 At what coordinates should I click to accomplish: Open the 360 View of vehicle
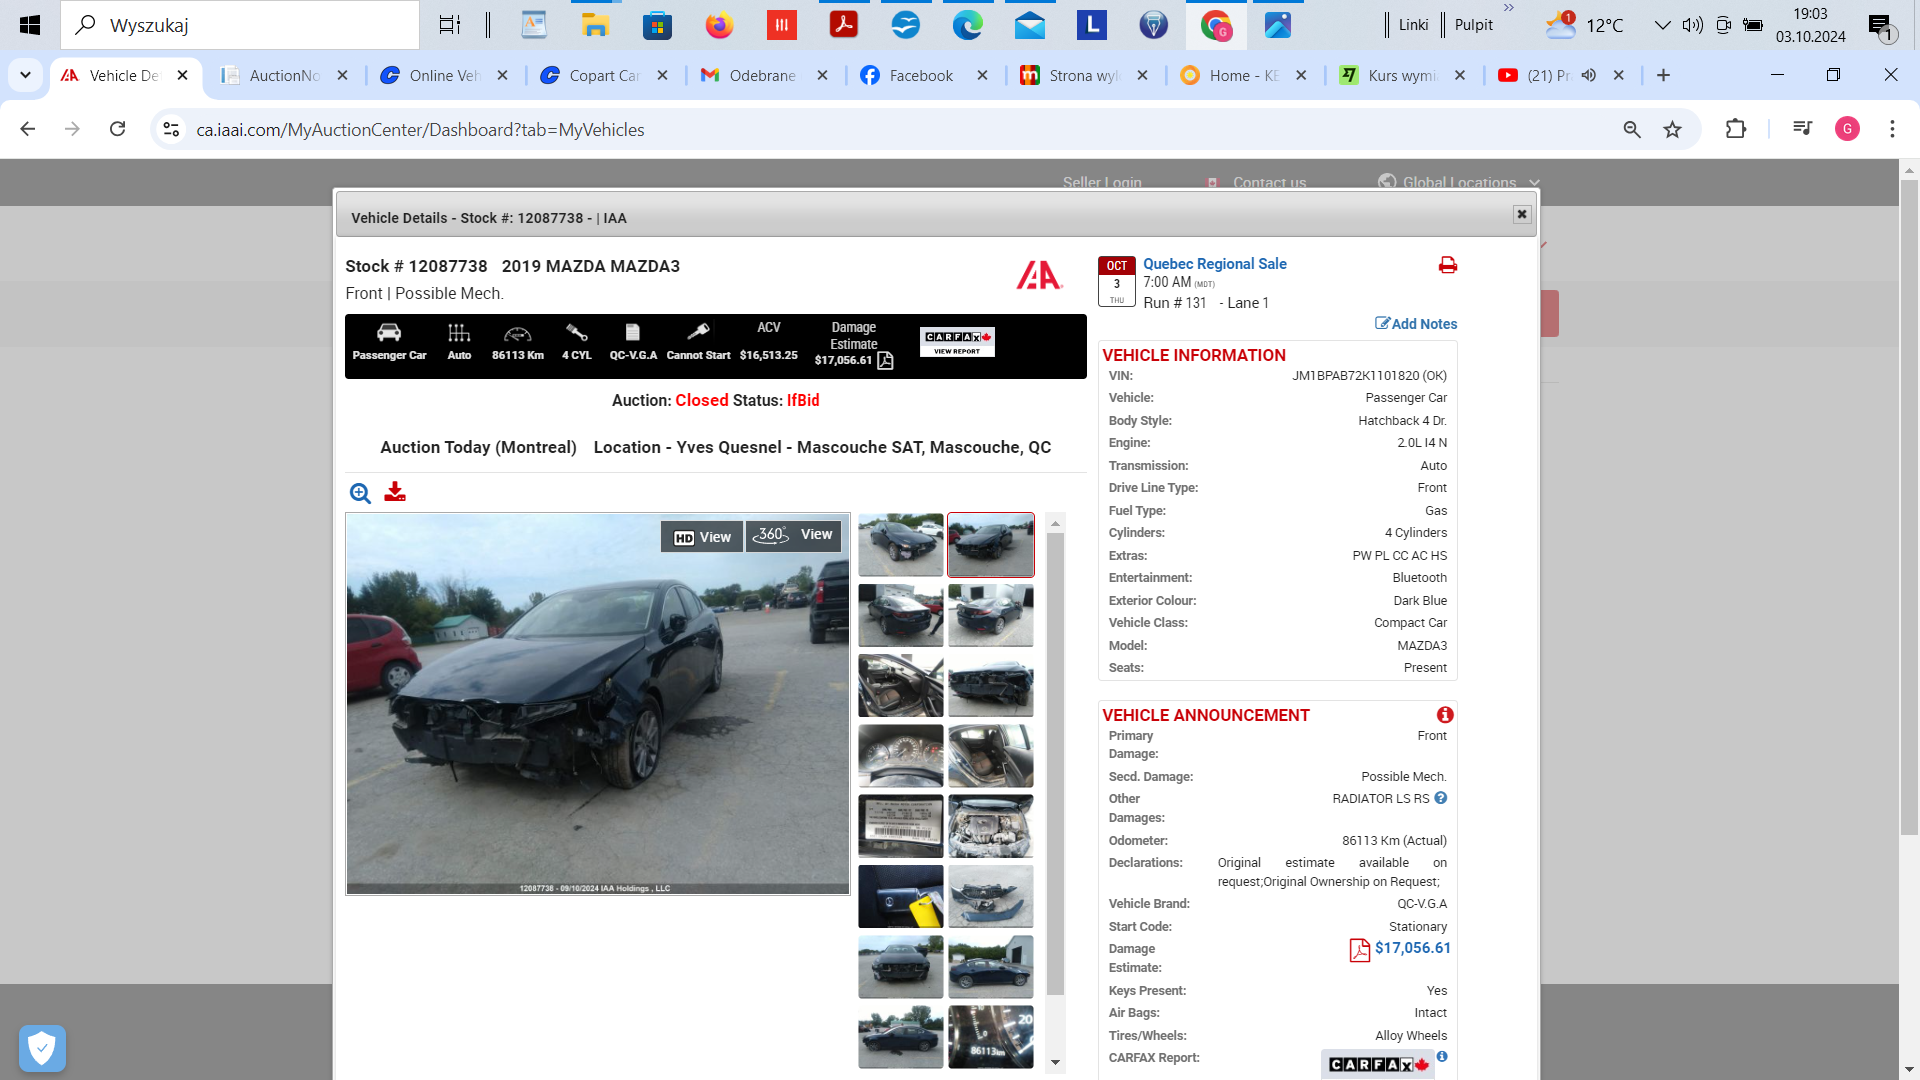tap(793, 535)
